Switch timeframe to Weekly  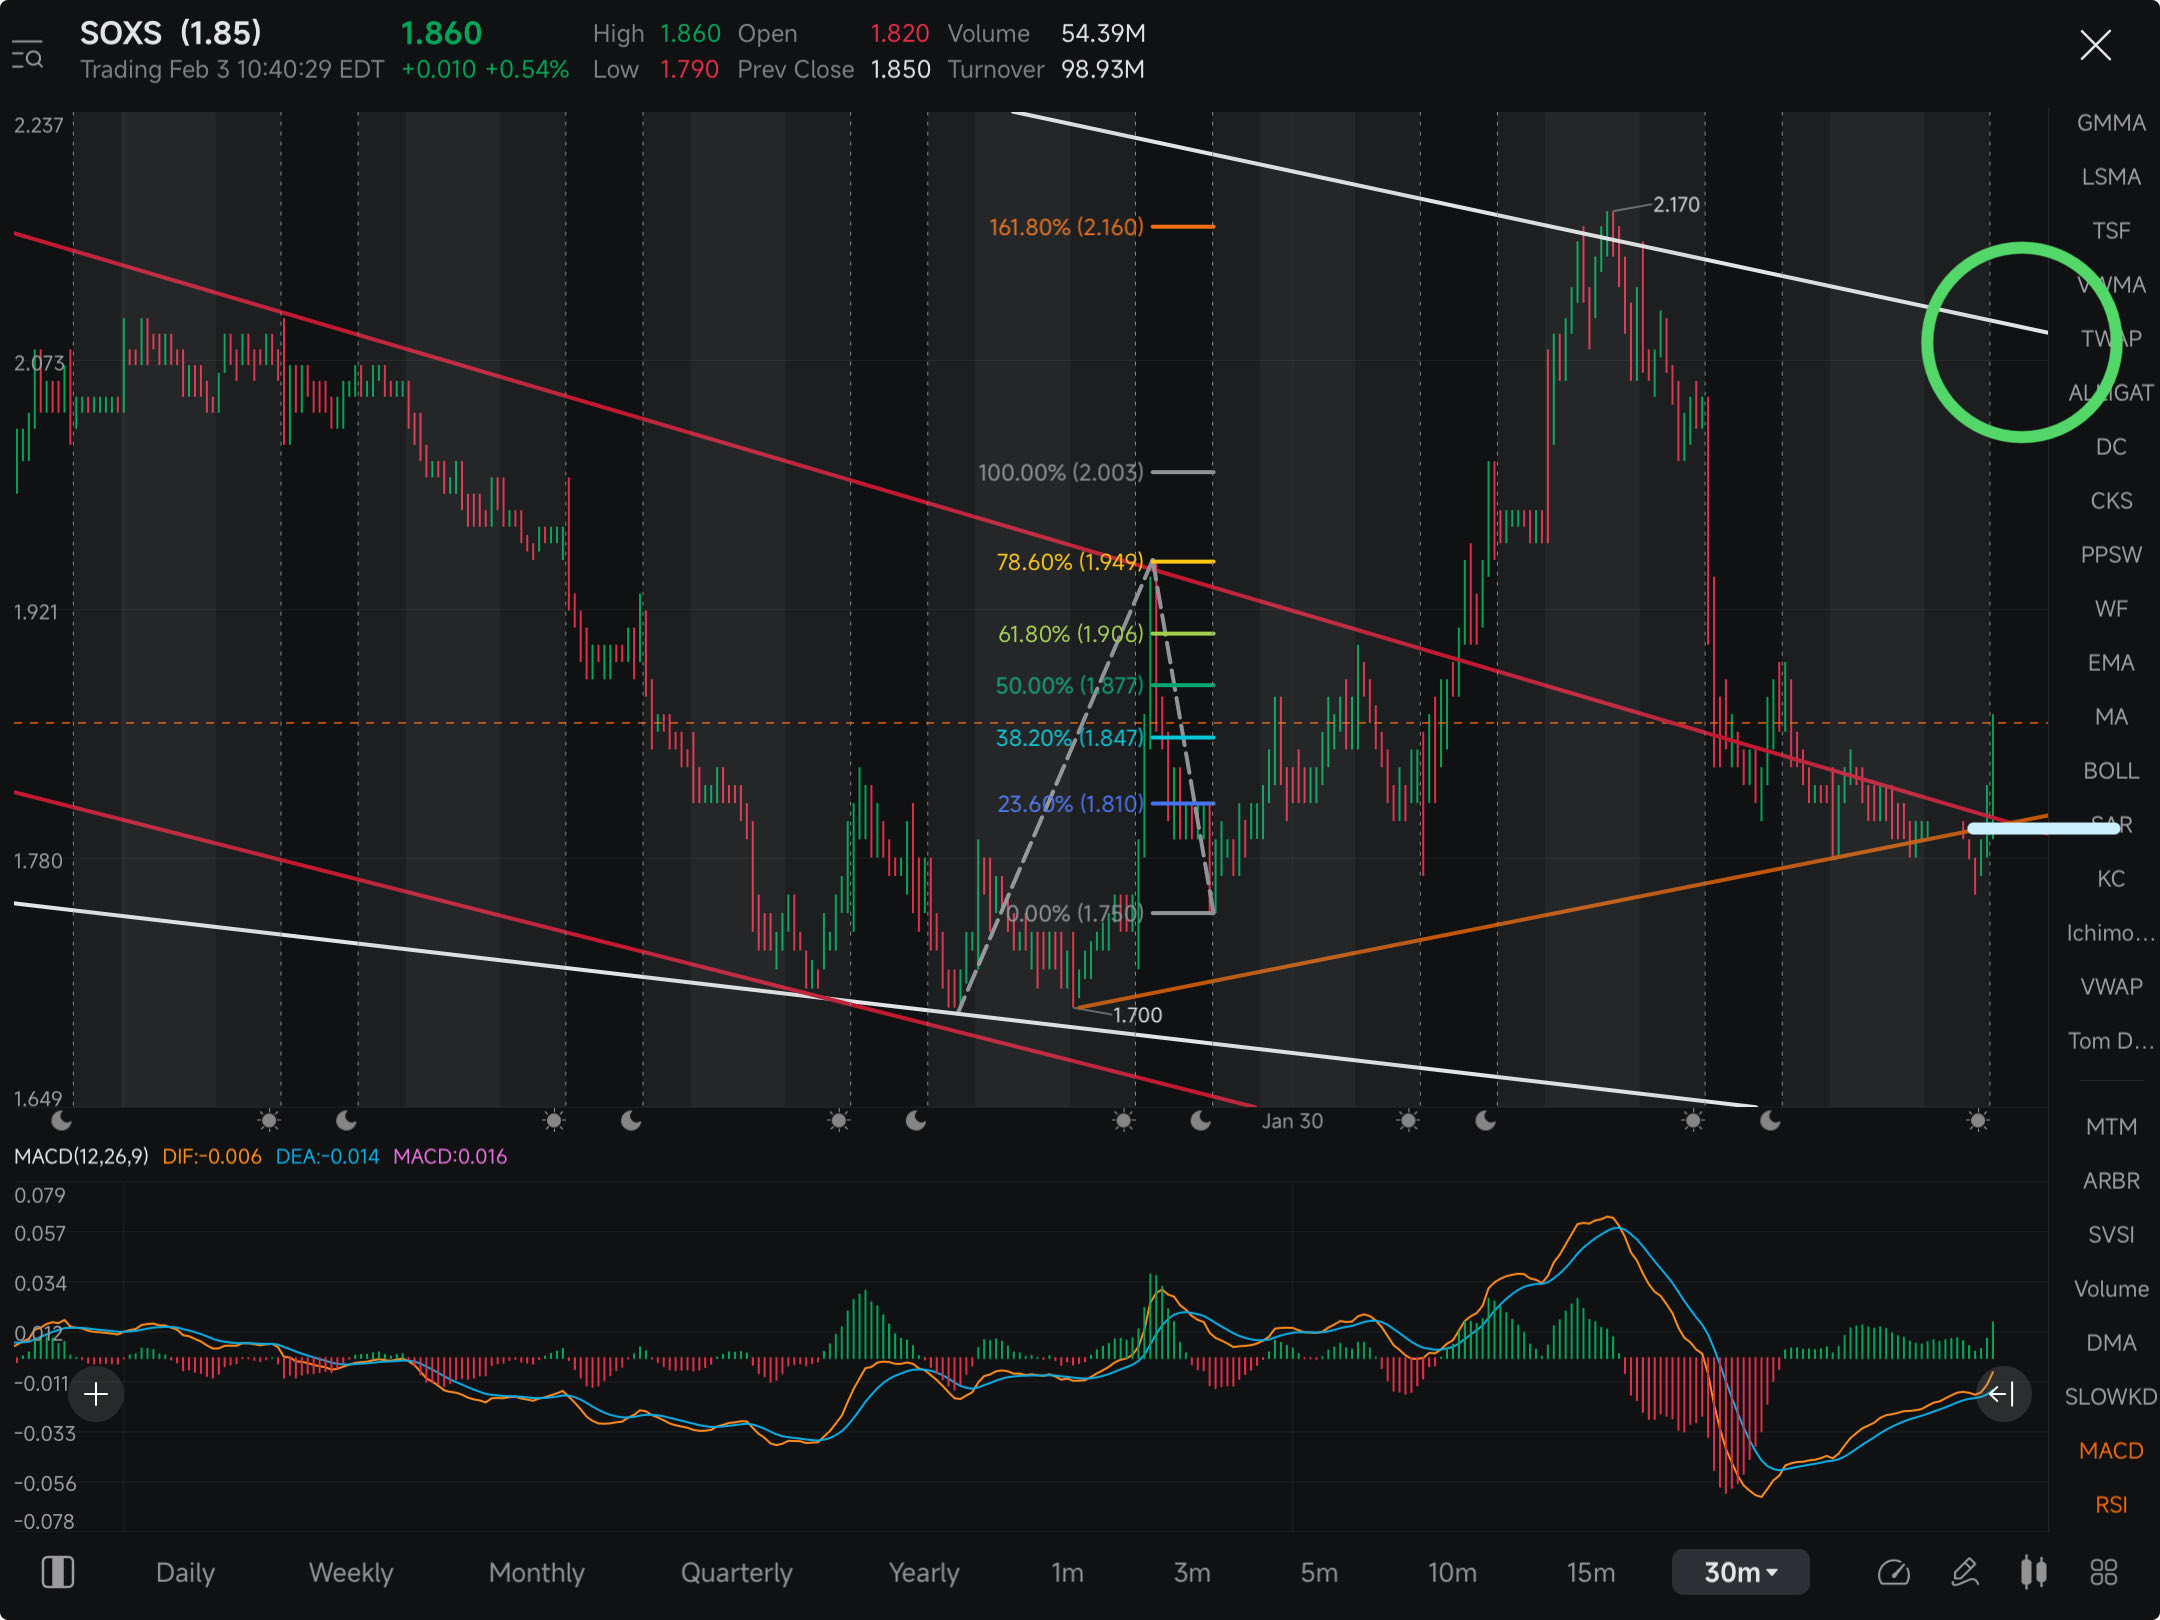(x=351, y=1572)
